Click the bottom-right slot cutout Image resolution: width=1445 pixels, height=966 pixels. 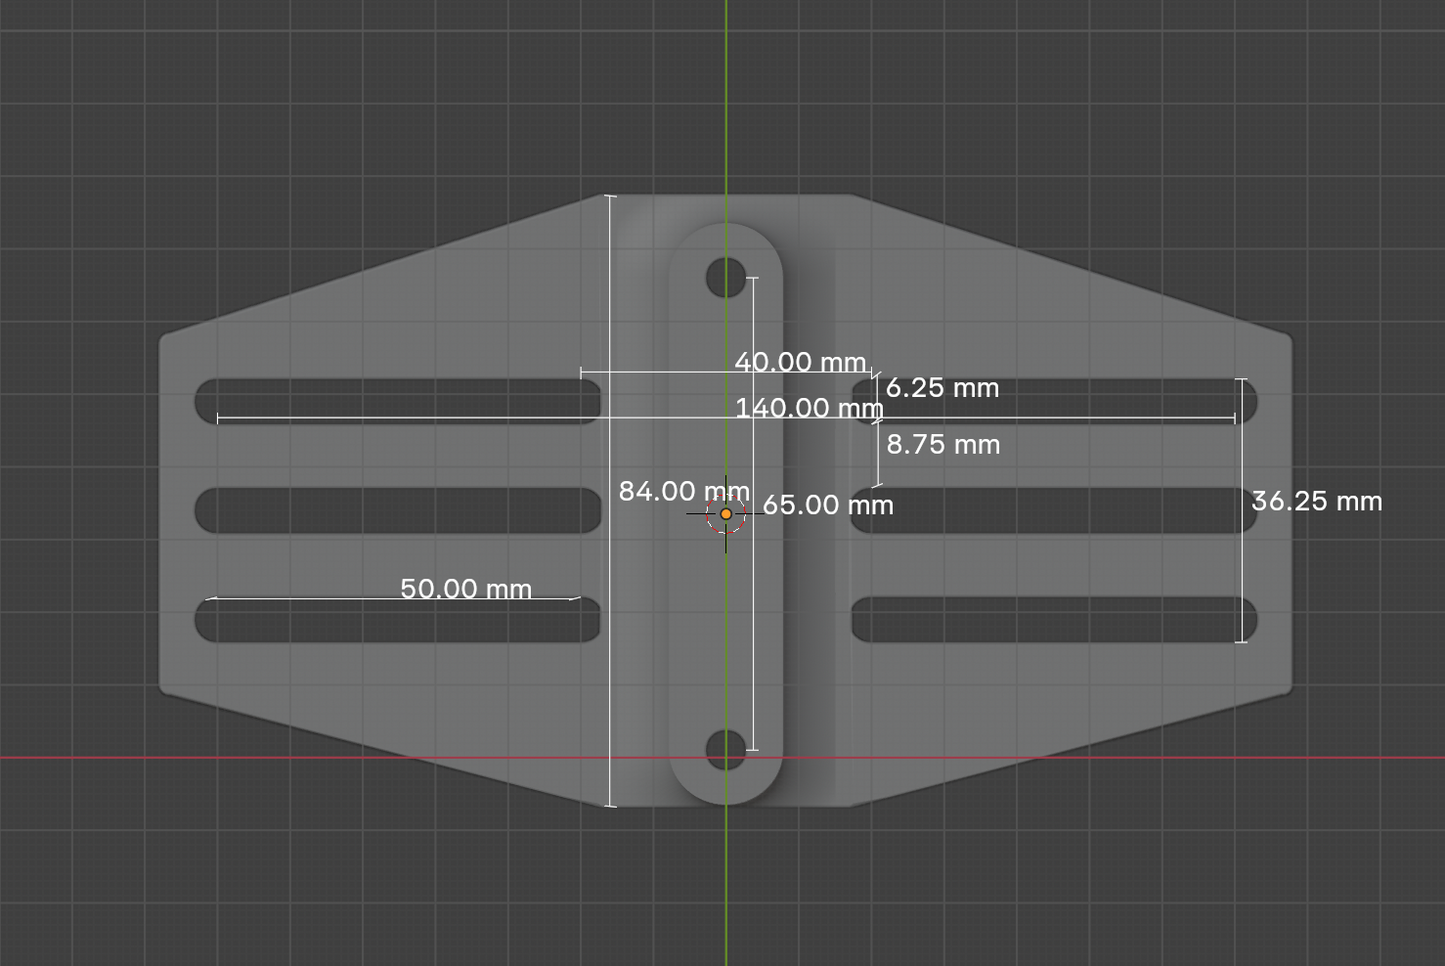click(1054, 620)
